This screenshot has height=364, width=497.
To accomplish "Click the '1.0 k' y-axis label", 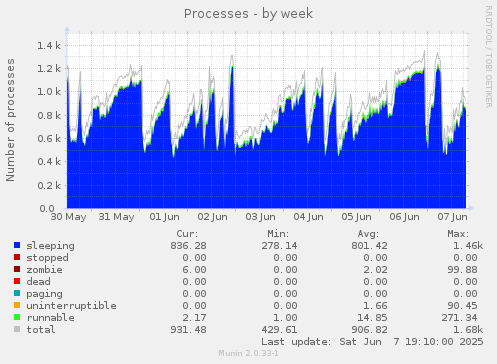I will 49,92.
